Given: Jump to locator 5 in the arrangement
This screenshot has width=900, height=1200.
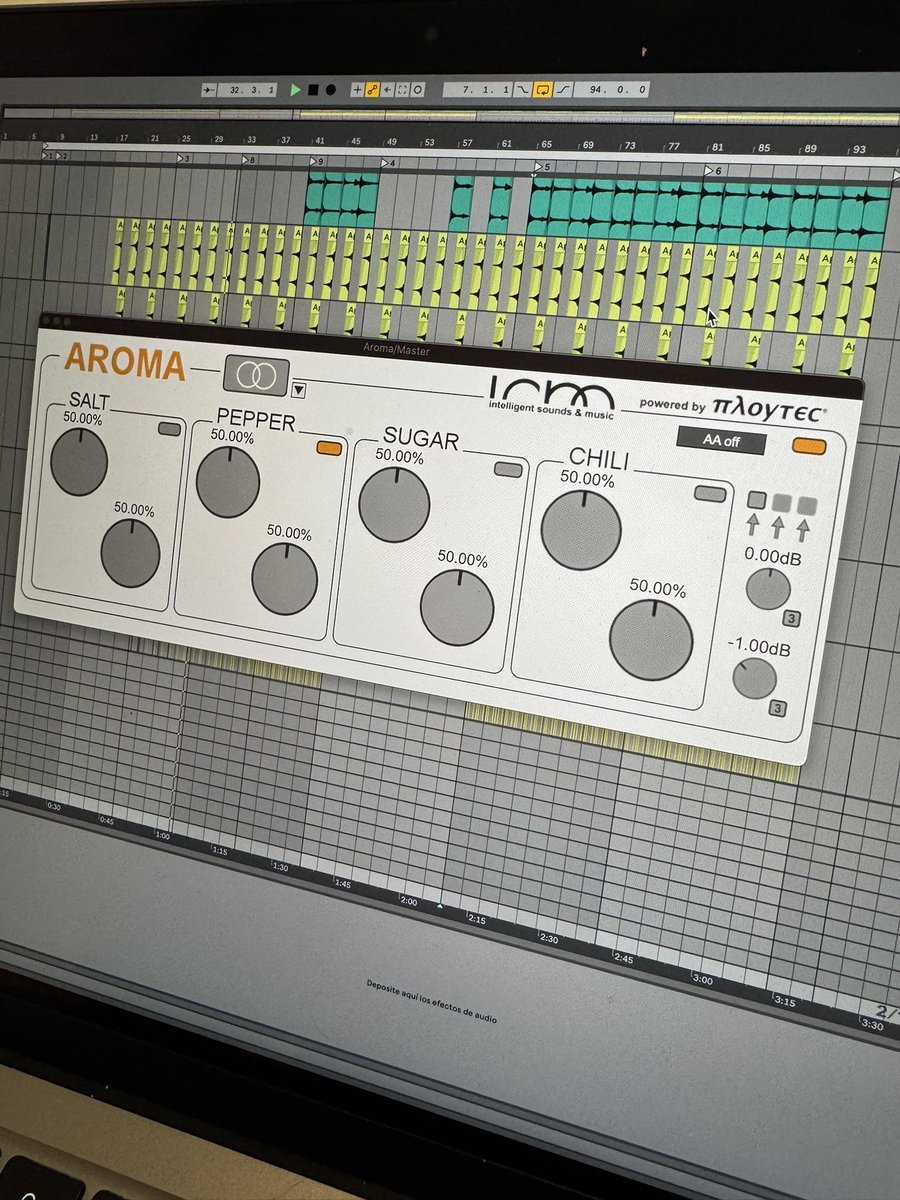Looking at the screenshot, I should coord(543,166).
